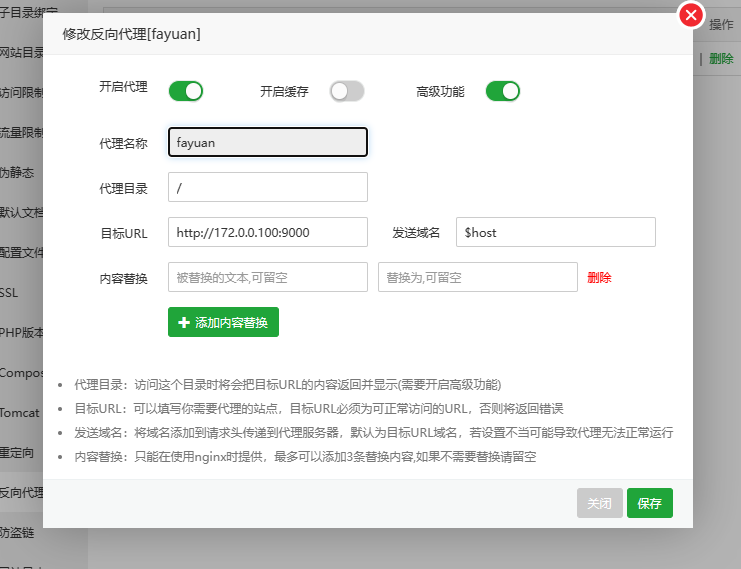
Task: Select the 反向代理 sidebar tab
Action: (22, 493)
